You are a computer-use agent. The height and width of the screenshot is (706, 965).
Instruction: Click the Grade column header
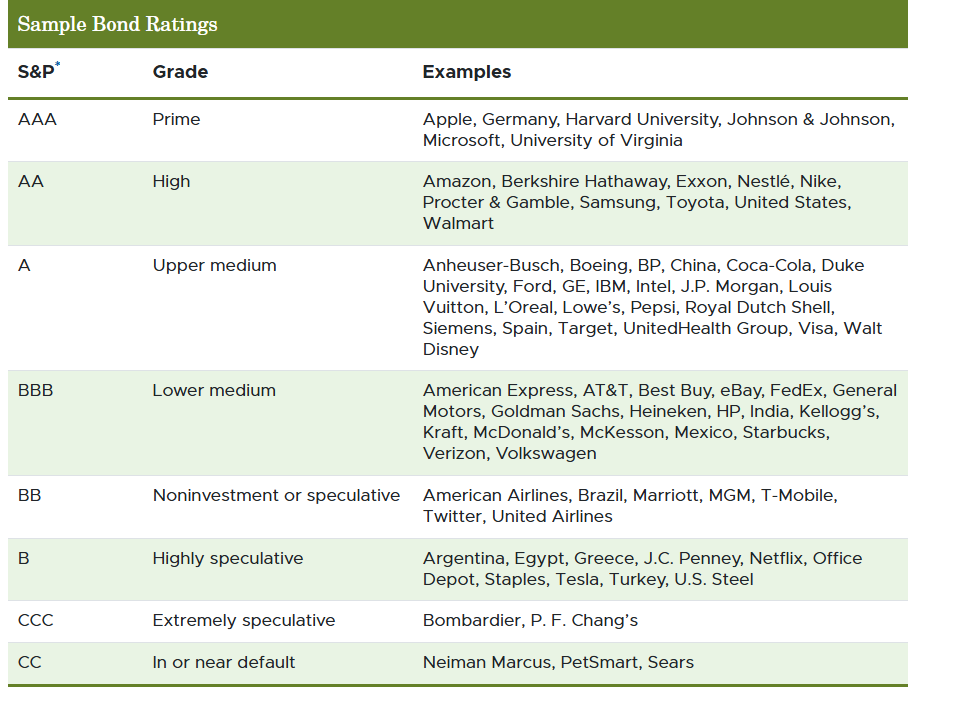(180, 72)
